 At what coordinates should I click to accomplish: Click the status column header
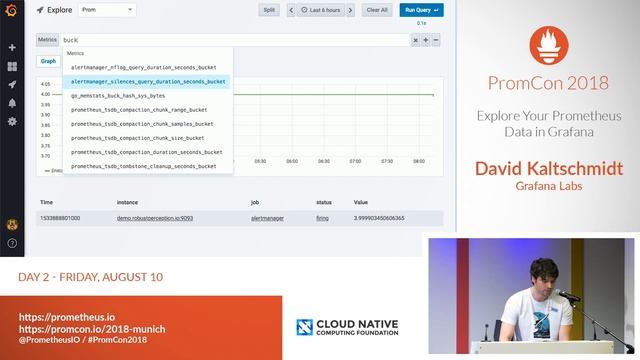[x=324, y=202]
